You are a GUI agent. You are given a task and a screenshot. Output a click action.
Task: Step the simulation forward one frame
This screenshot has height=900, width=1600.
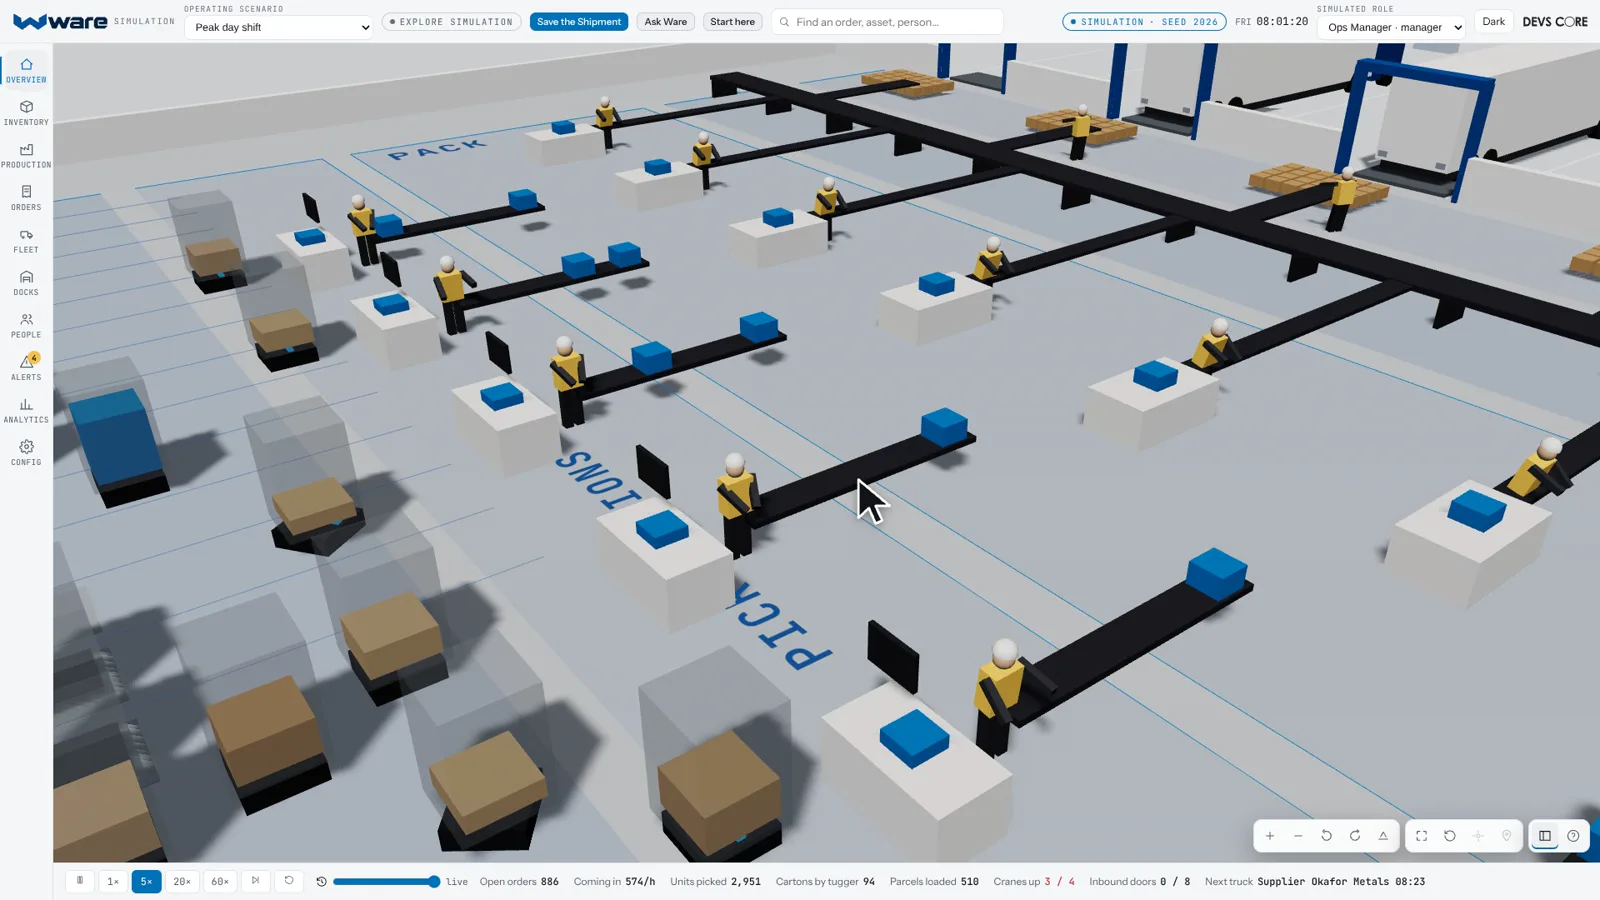(255, 881)
